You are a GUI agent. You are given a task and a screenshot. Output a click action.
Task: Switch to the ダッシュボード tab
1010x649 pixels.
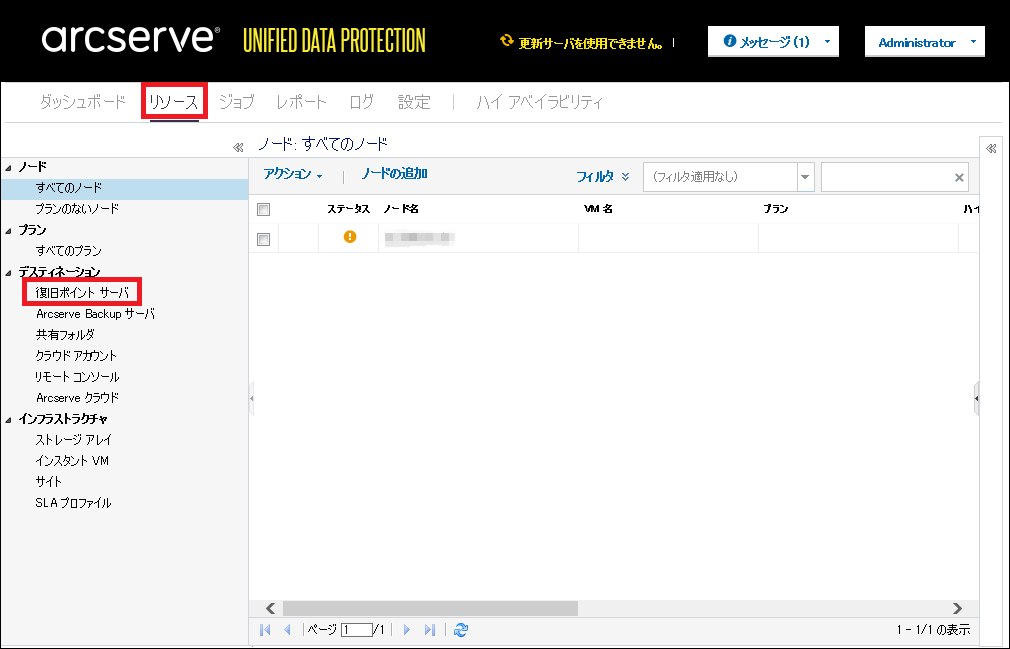(83, 102)
